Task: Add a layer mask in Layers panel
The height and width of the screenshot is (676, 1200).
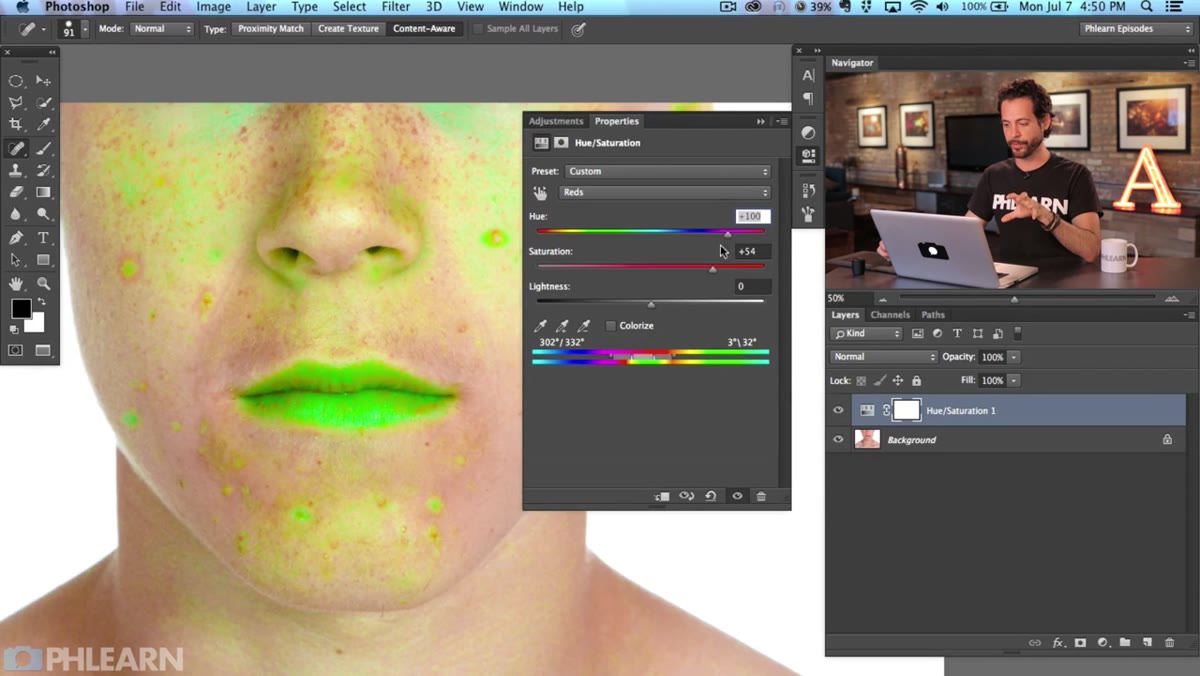Action: (x=1080, y=643)
